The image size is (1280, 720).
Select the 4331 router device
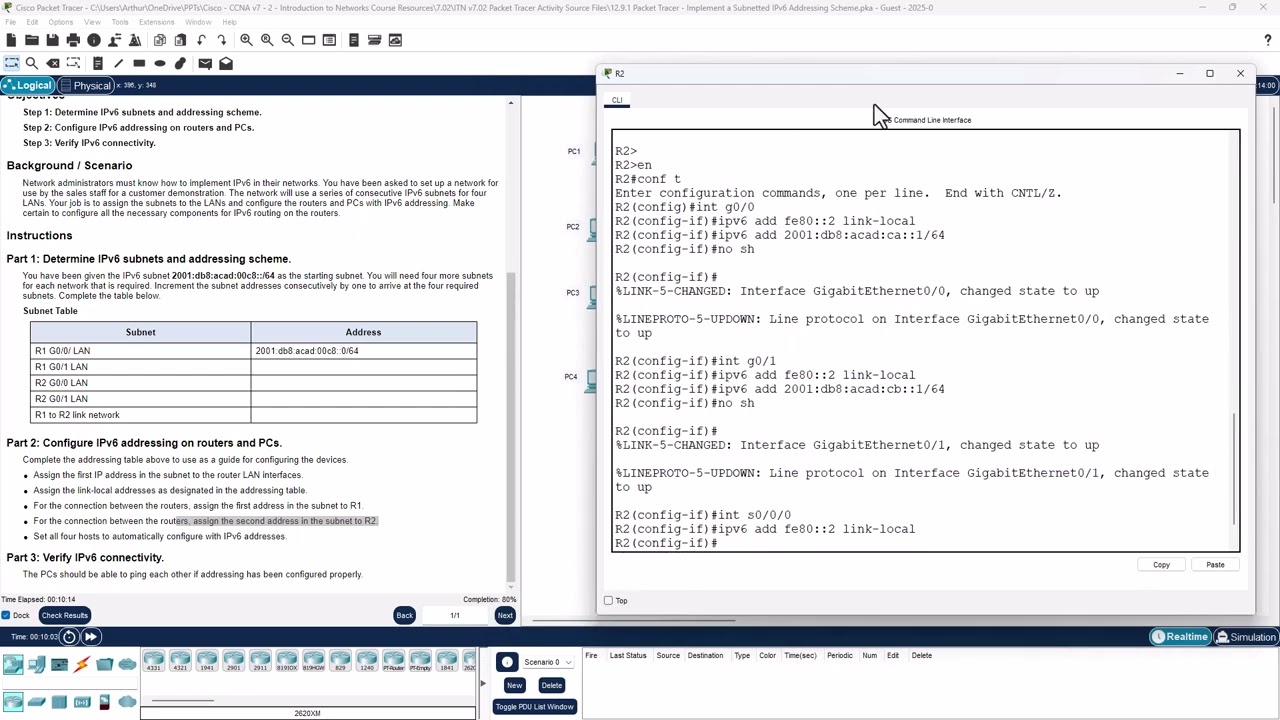[154, 661]
